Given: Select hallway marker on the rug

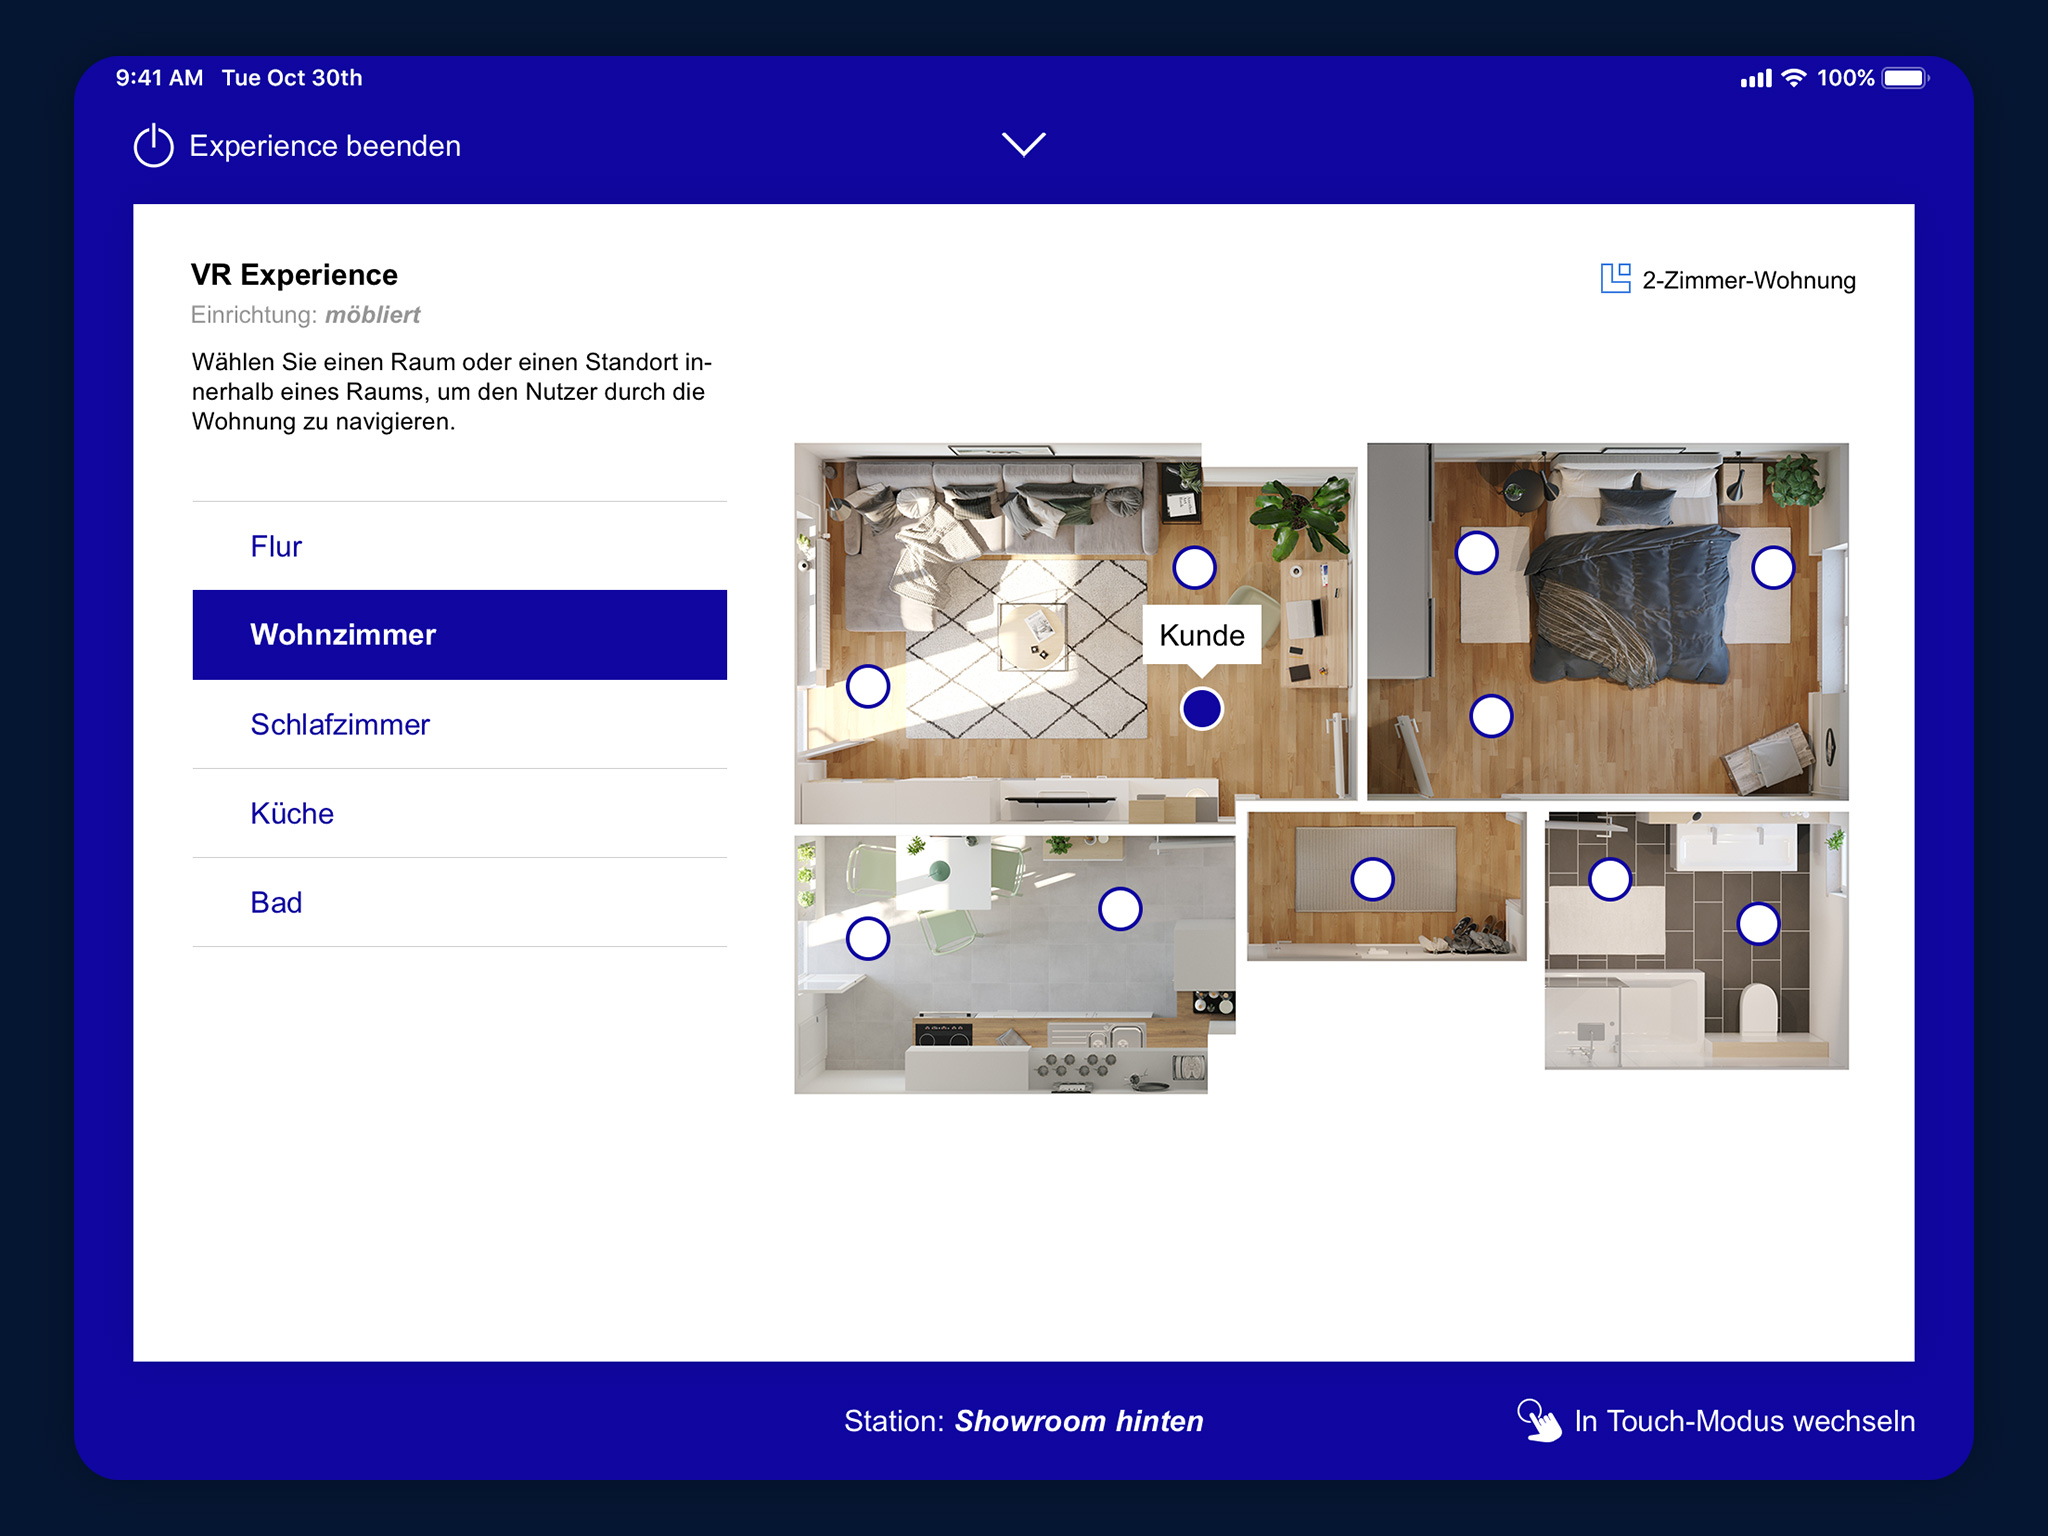Looking at the screenshot, I should [1372, 879].
